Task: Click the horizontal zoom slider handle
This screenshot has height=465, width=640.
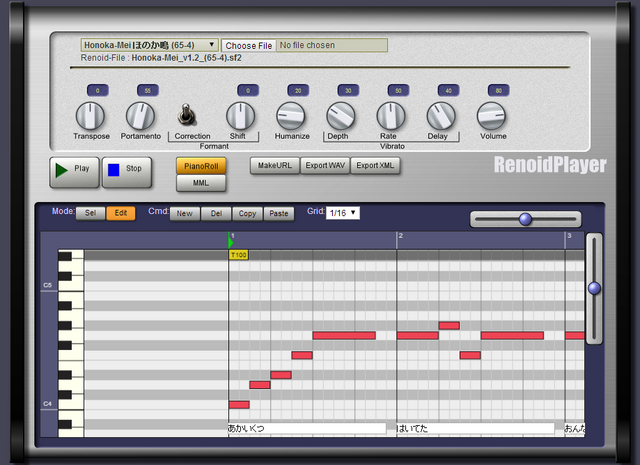Action: [525, 219]
